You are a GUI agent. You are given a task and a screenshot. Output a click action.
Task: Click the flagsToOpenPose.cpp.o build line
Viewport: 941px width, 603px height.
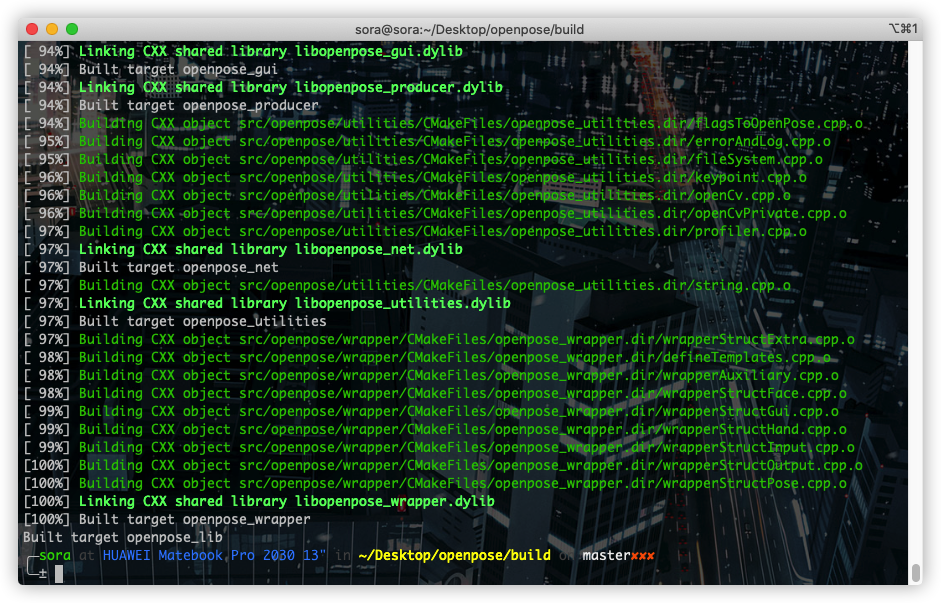coord(470,123)
